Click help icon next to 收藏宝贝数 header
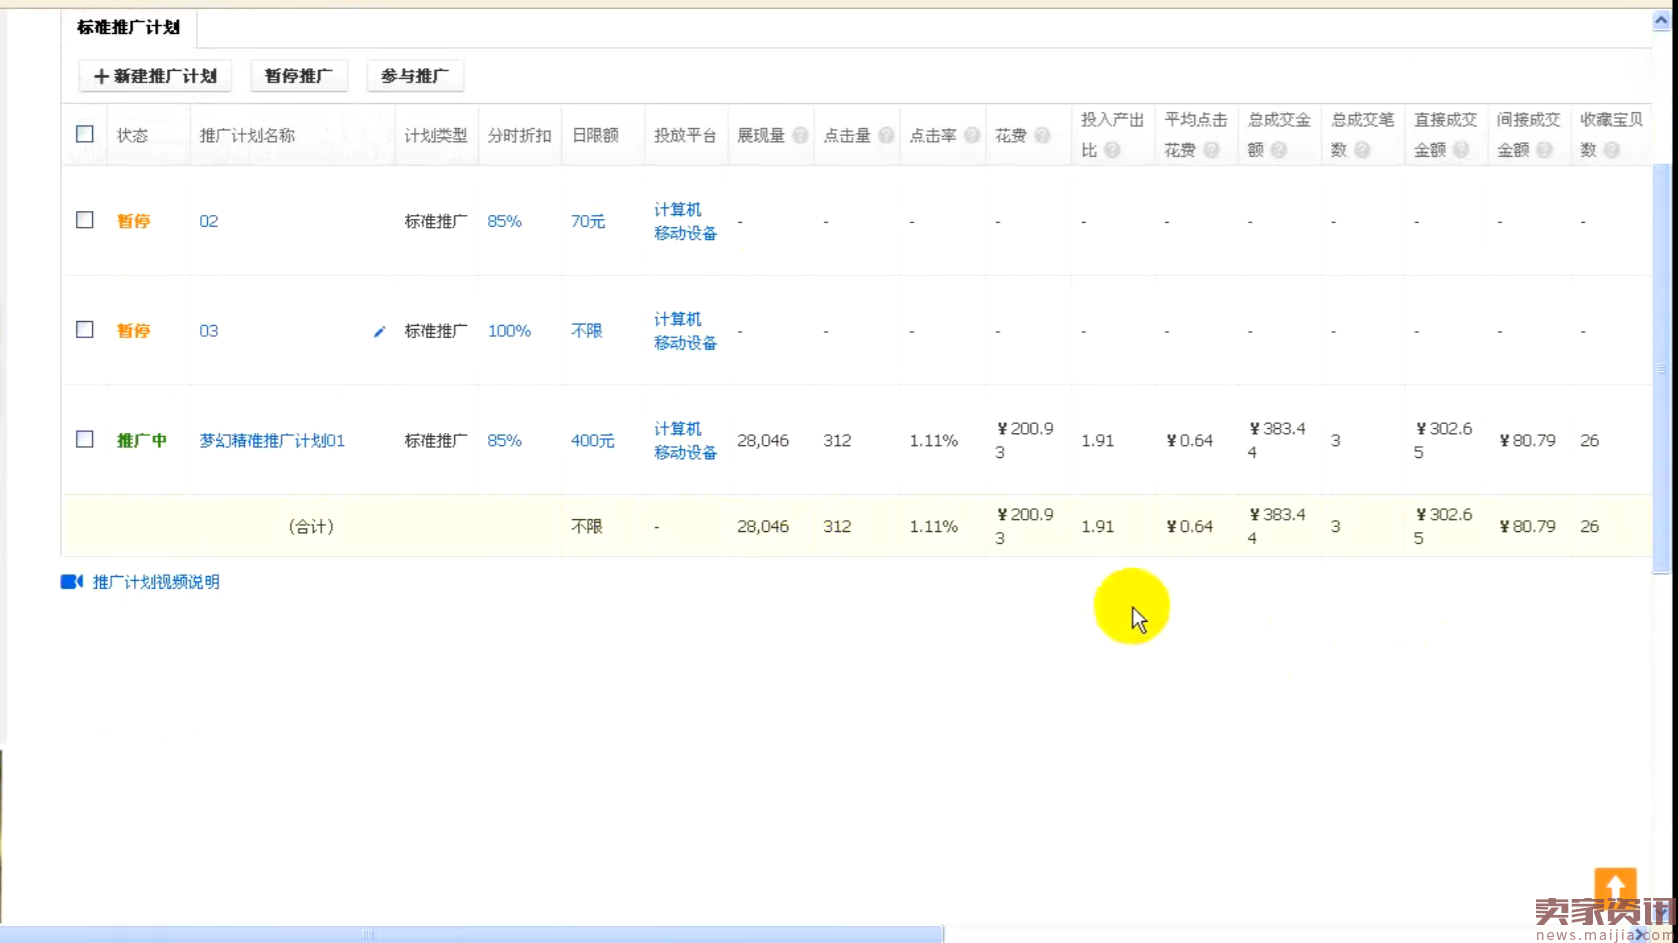1678x943 pixels. tap(1611, 150)
